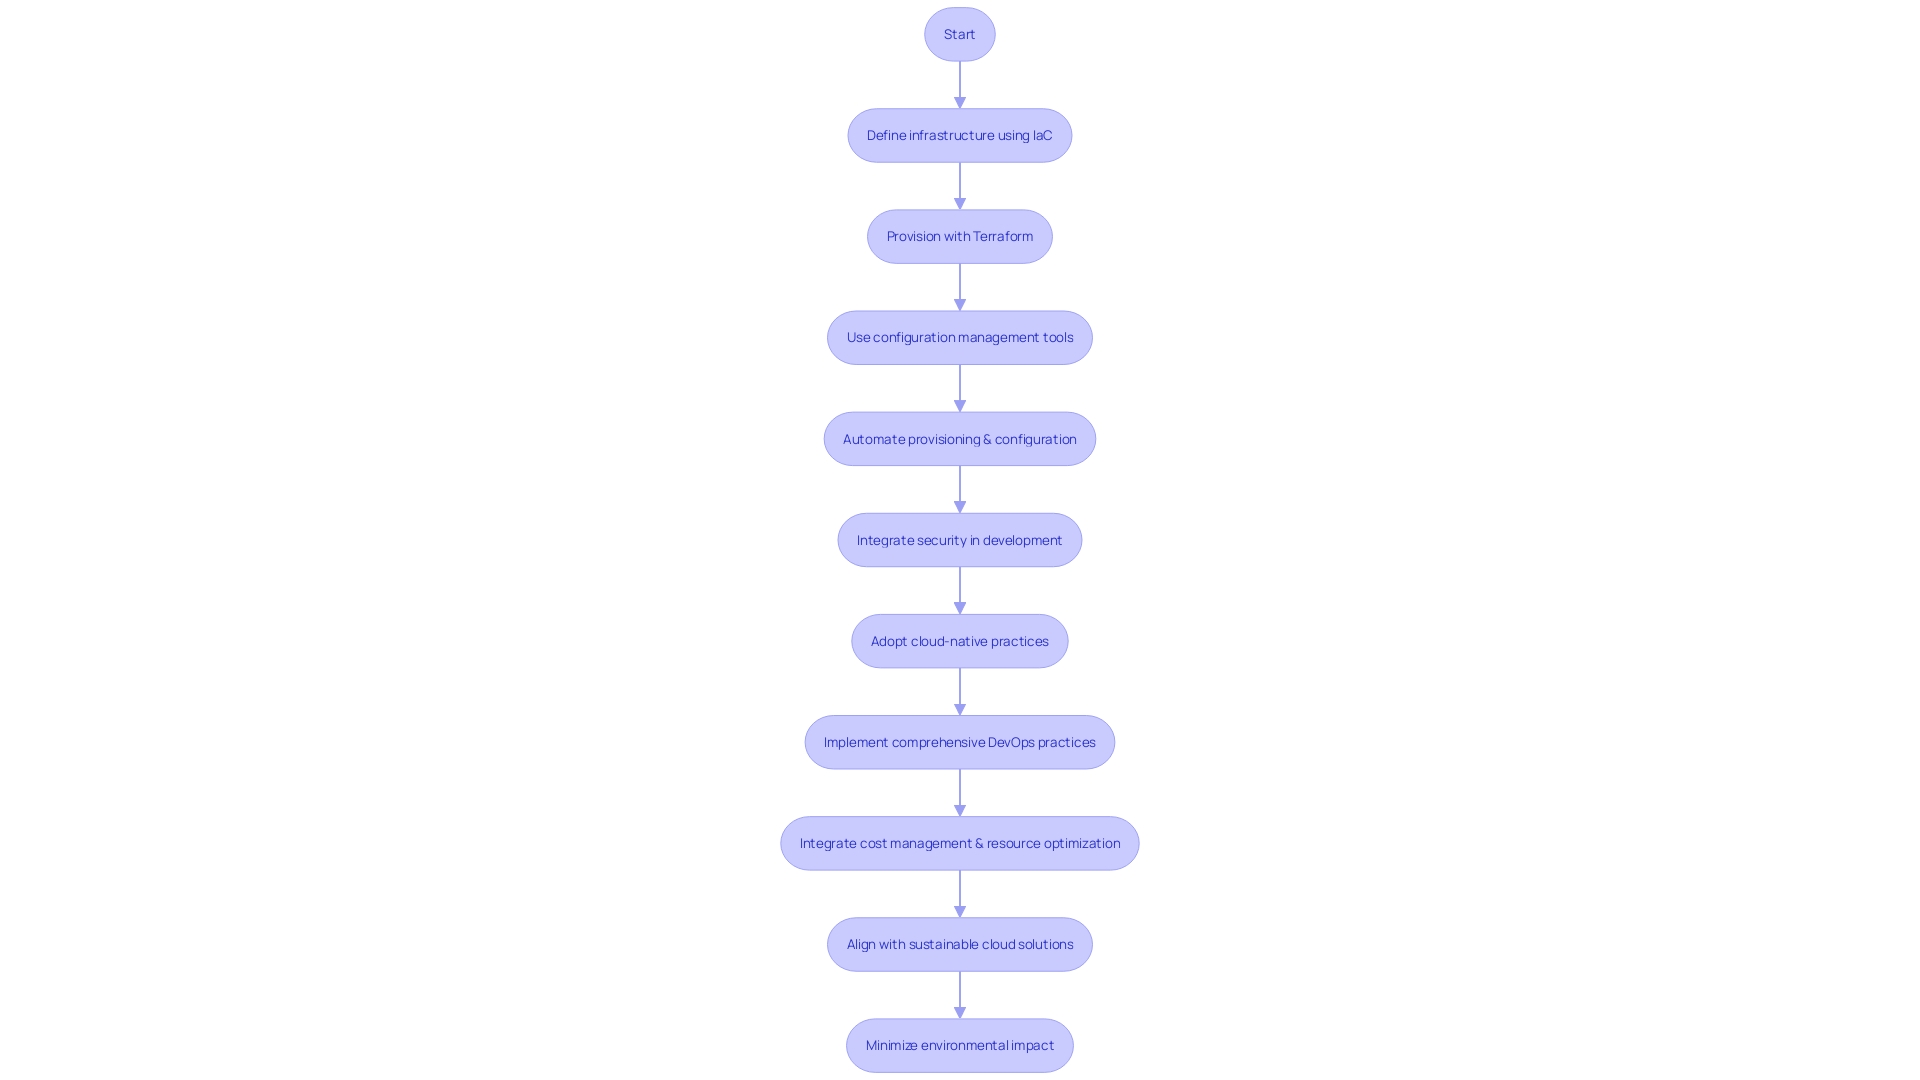
Task: Click the Implement comprehensive DevOps practices node
Action: point(960,741)
